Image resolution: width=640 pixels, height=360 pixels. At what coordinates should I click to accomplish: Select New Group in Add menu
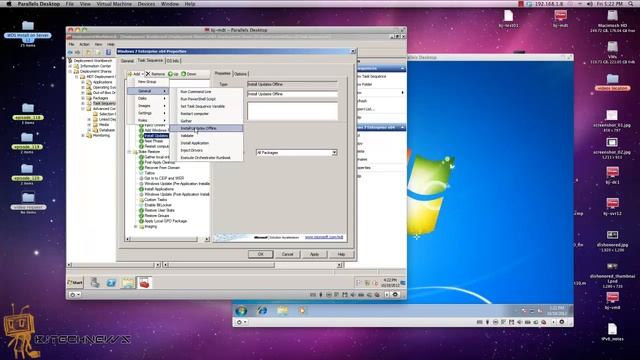tap(147, 82)
